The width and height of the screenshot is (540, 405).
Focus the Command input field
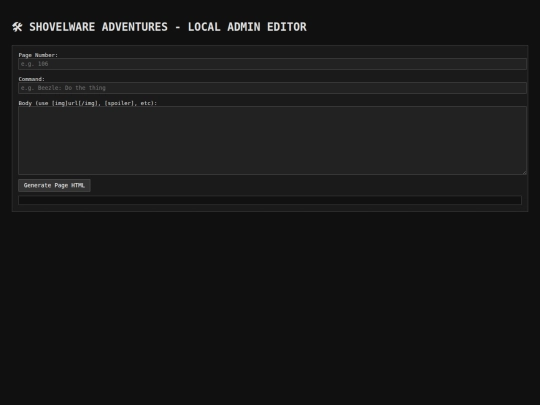tap(272, 88)
